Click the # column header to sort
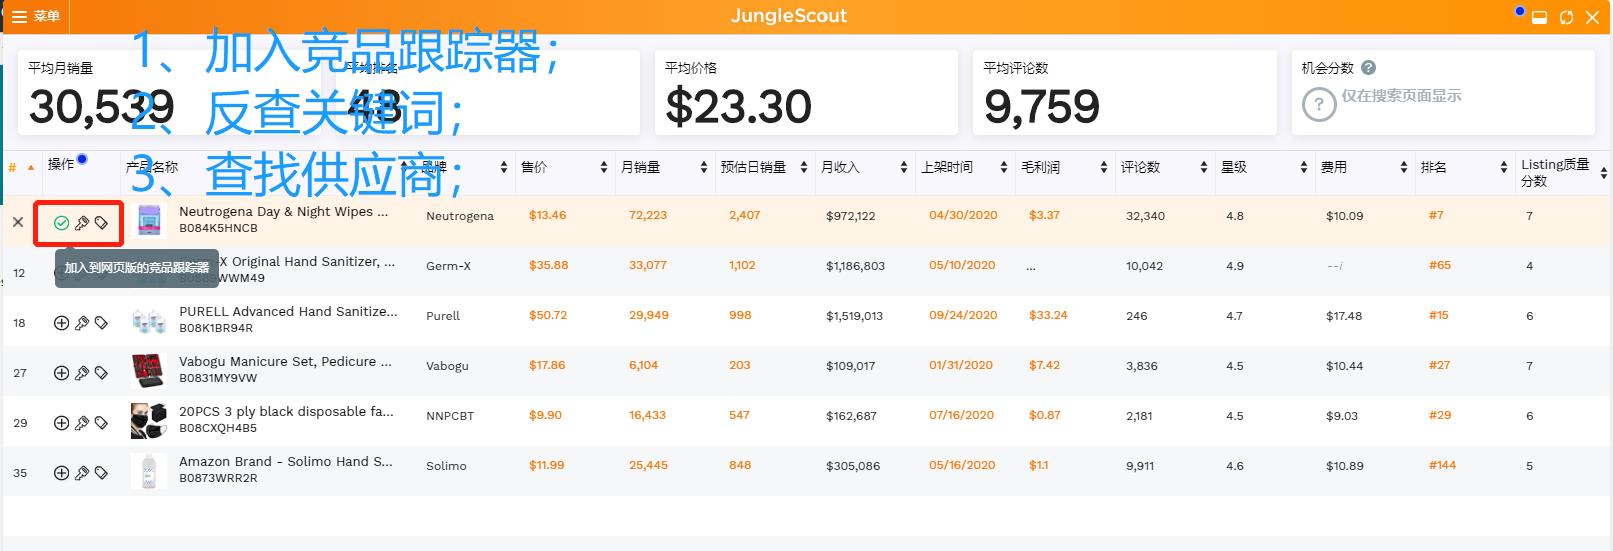Screen dimensions: 1613x551 pyautogui.click(x=13, y=167)
